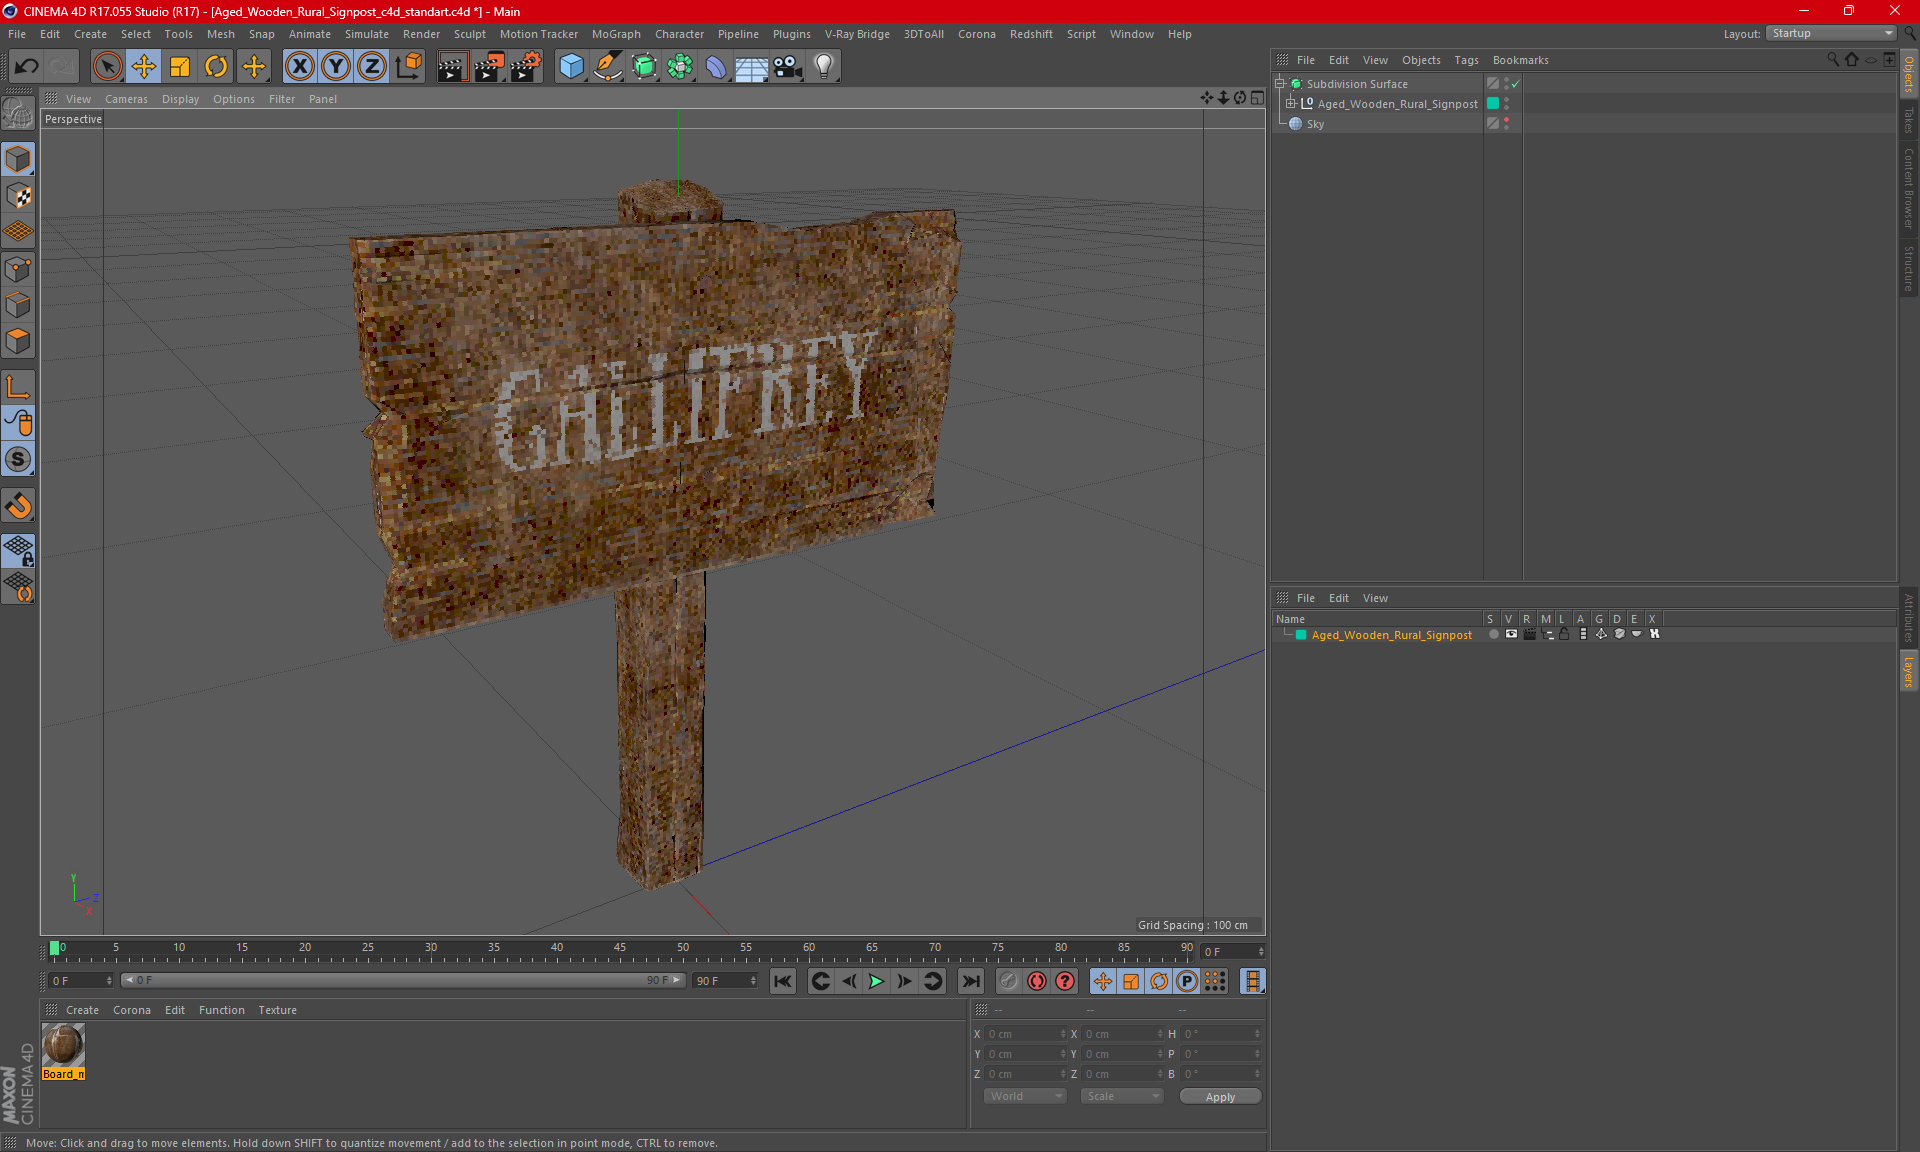Toggle Solo for Aged_Wooden_Rural_Signpost layer
This screenshot has width=1920, height=1152.
1493,634
